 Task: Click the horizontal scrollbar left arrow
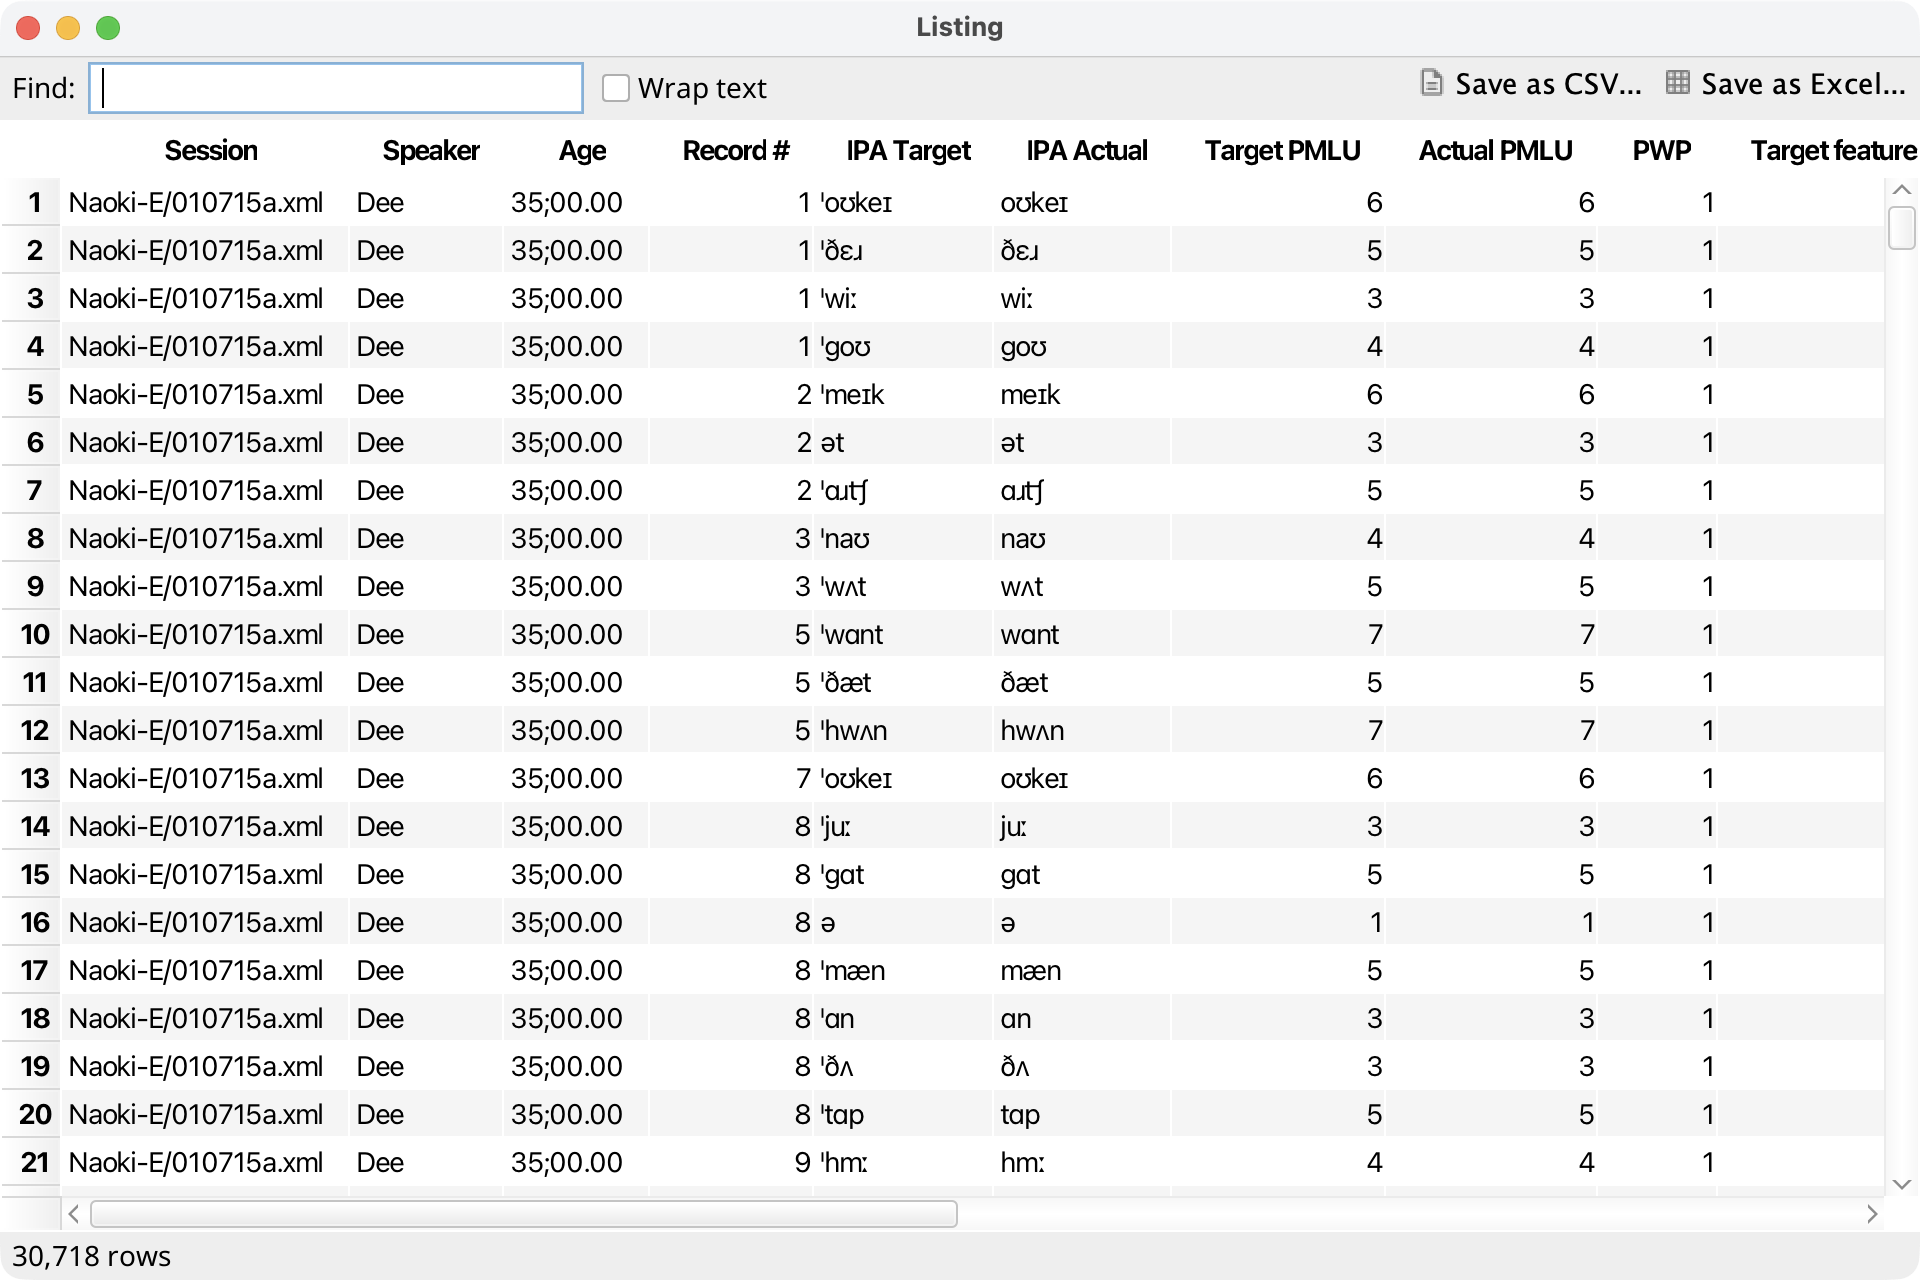click(x=73, y=1214)
